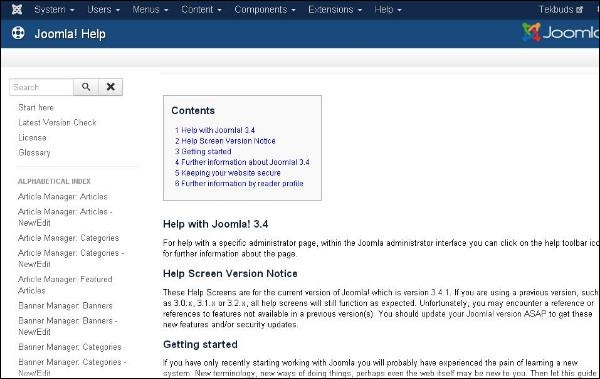Jump to 4 Further information about Joomla! 3.4
This screenshot has height=379, width=600.
[x=242, y=162]
